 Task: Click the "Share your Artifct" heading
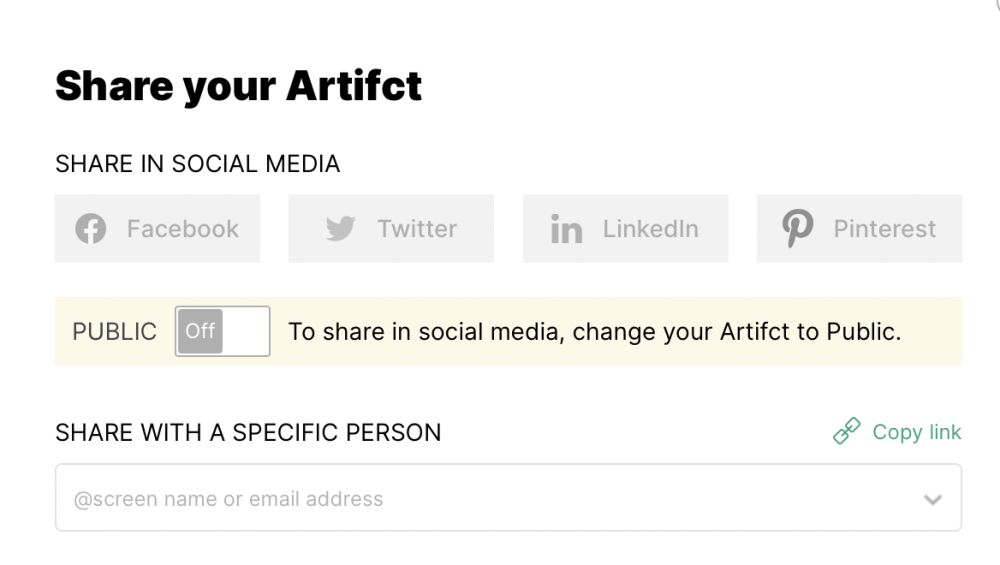click(239, 86)
